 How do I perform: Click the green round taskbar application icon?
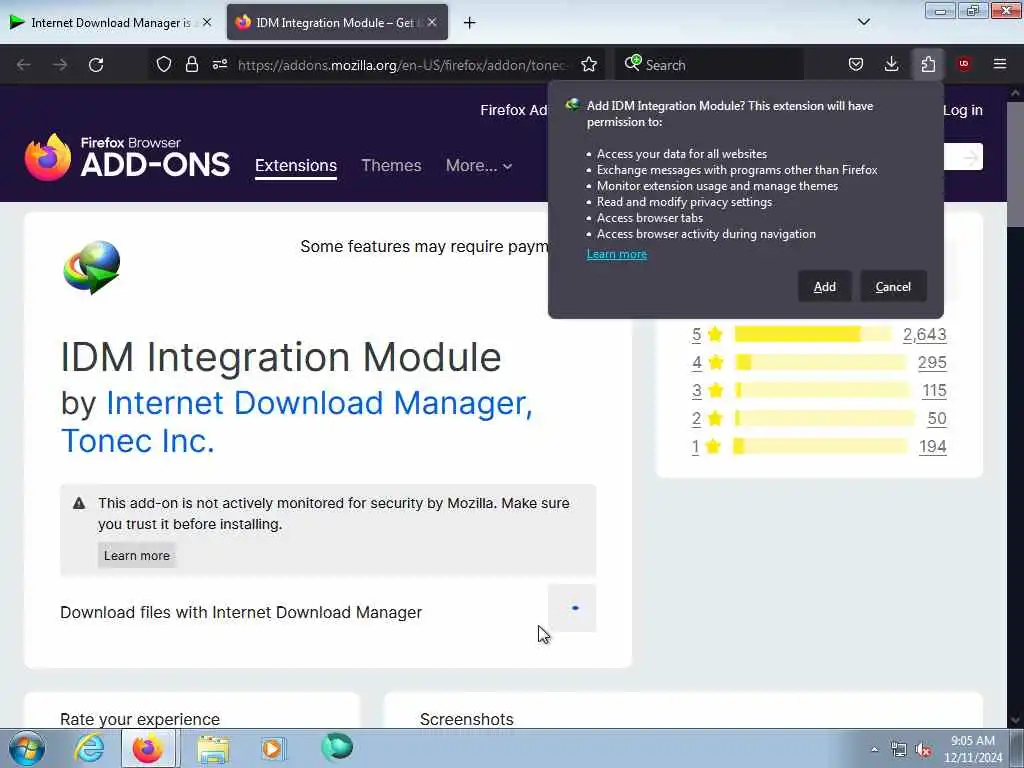(x=337, y=747)
